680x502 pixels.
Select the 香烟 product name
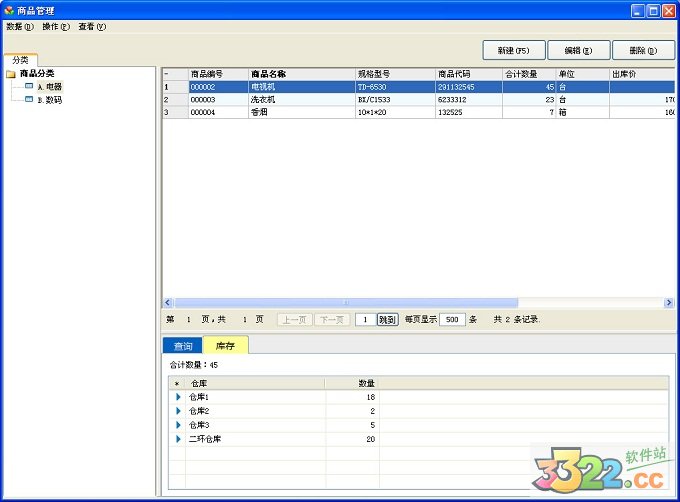tap(302, 112)
